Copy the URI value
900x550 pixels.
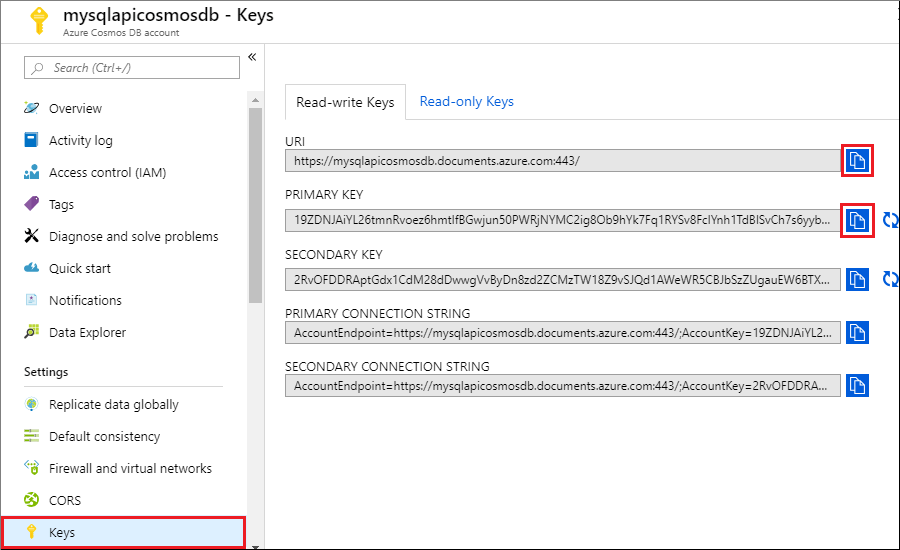(x=857, y=161)
